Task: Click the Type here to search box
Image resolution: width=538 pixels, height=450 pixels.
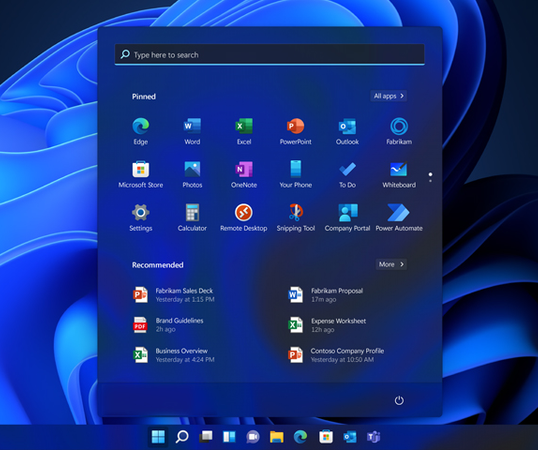Action: tap(270, 55)
